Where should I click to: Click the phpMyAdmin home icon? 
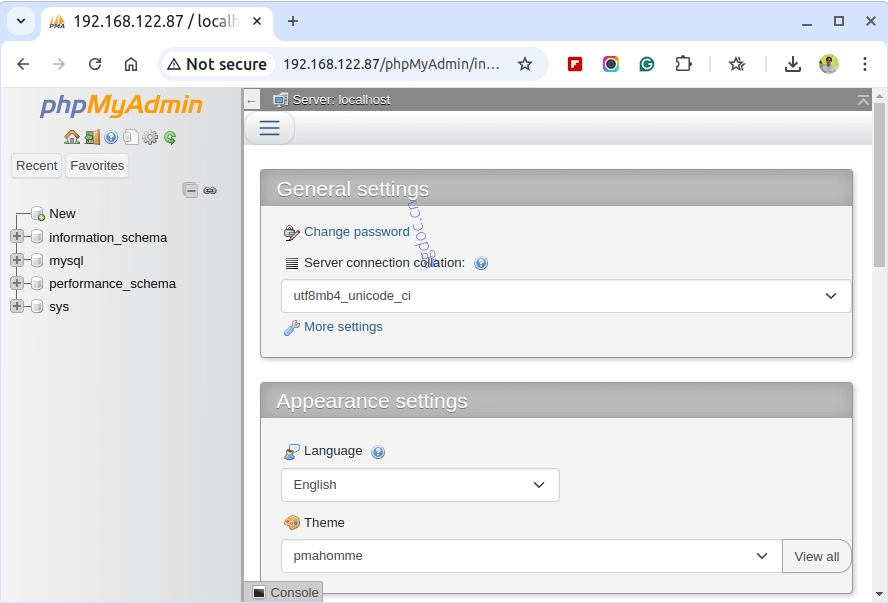click(x=72, y=137)
